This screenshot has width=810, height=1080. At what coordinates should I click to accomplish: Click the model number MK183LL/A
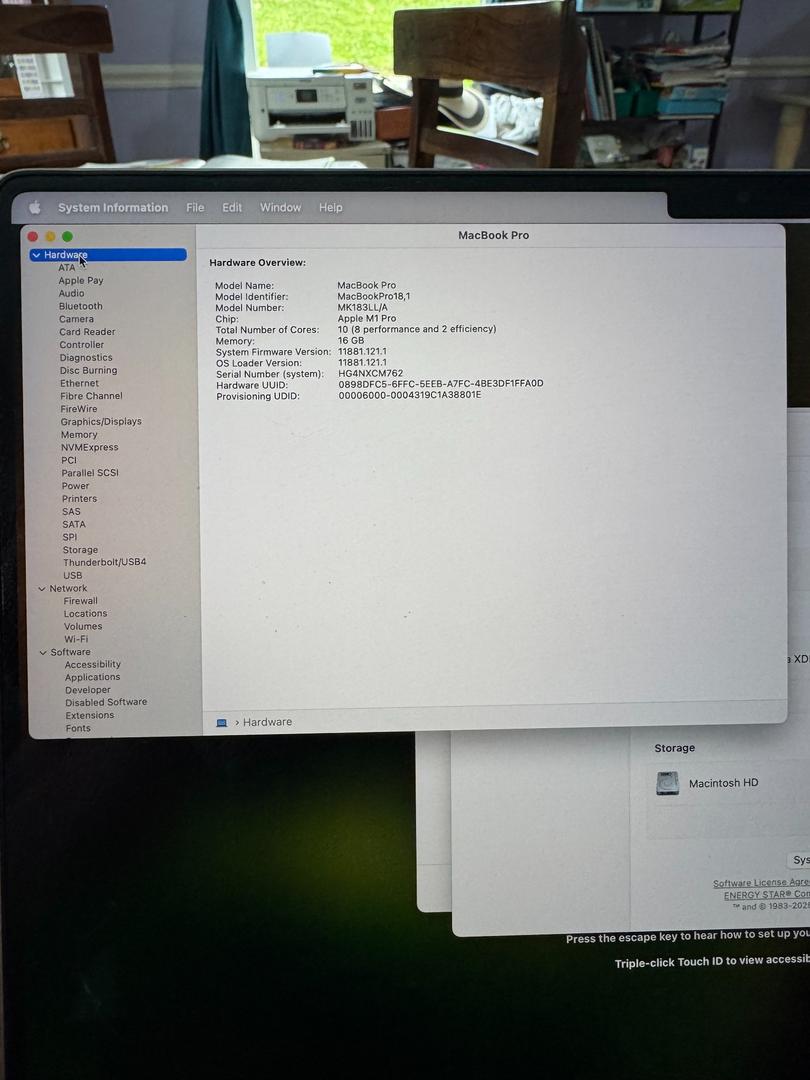(363, 307)
